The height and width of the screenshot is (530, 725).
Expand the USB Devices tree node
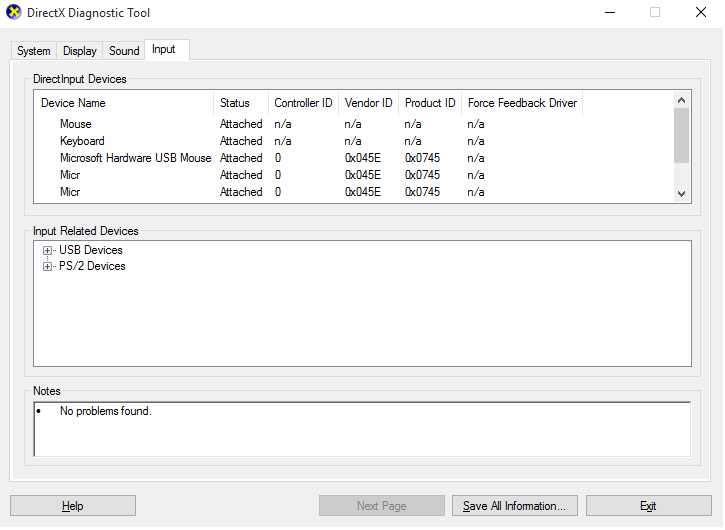click(47, 250)
